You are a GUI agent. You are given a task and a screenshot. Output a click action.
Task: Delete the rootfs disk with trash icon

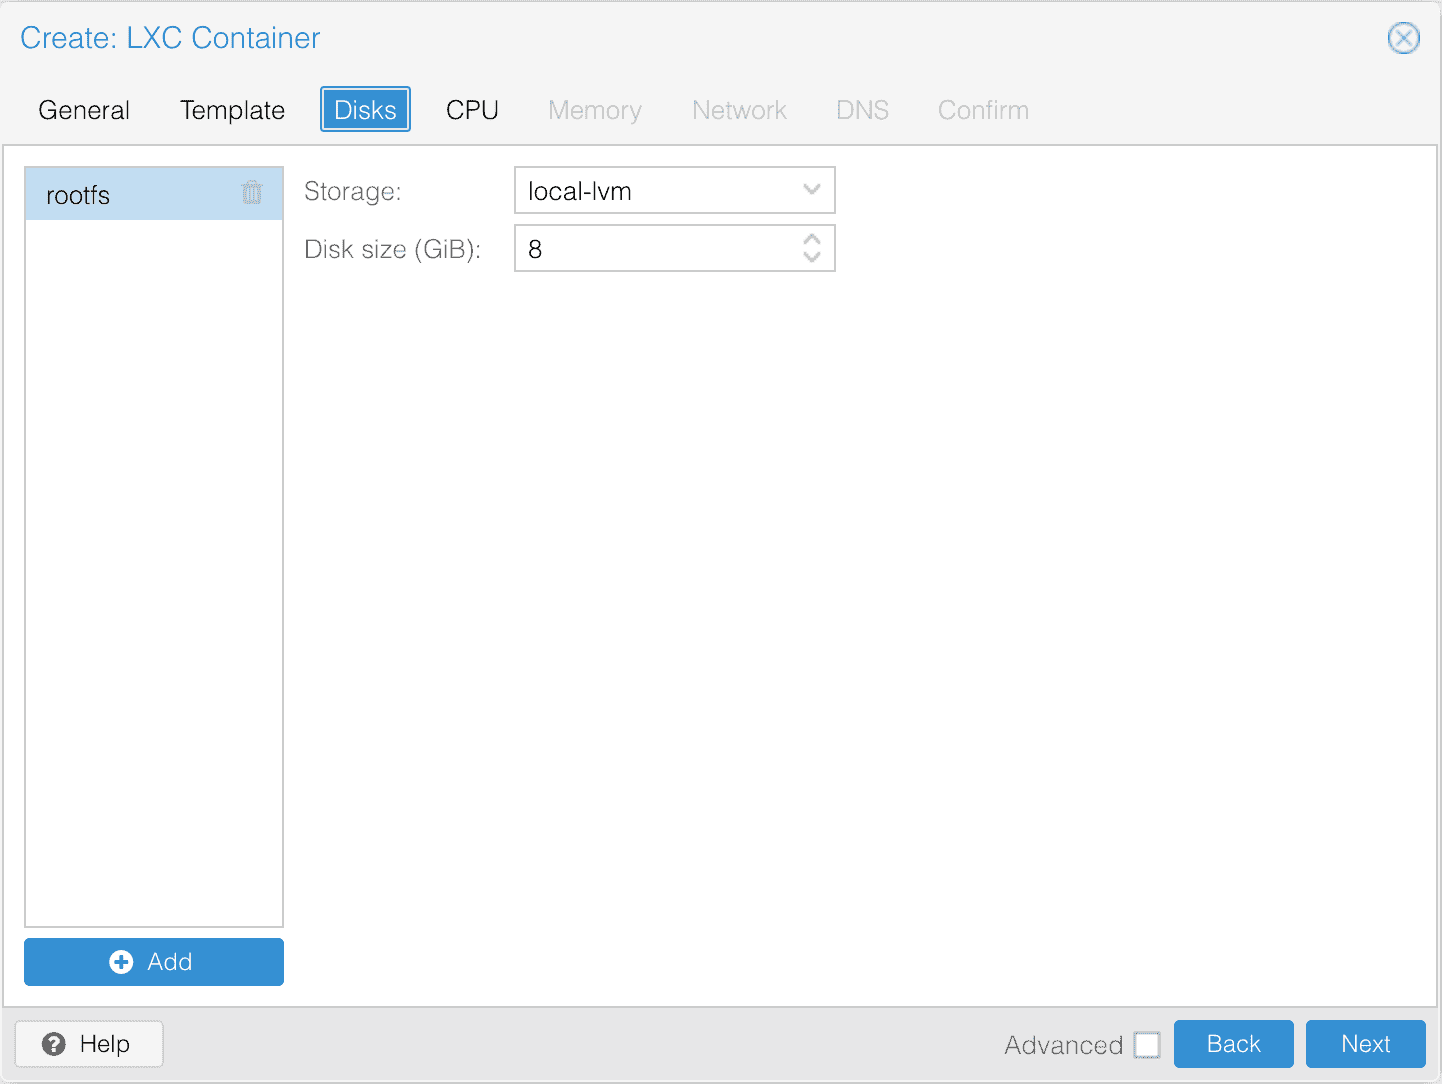pyautogui.click(x=252, y=193)
